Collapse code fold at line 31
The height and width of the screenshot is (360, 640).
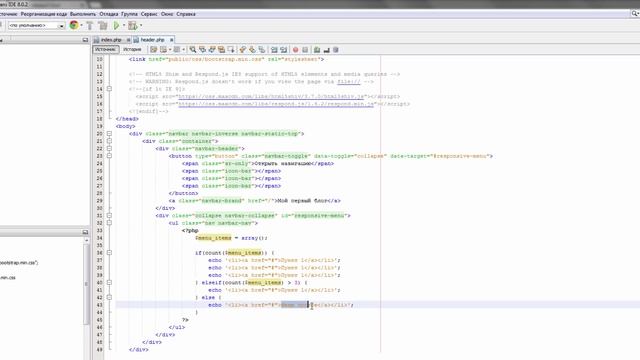[109, 216]
